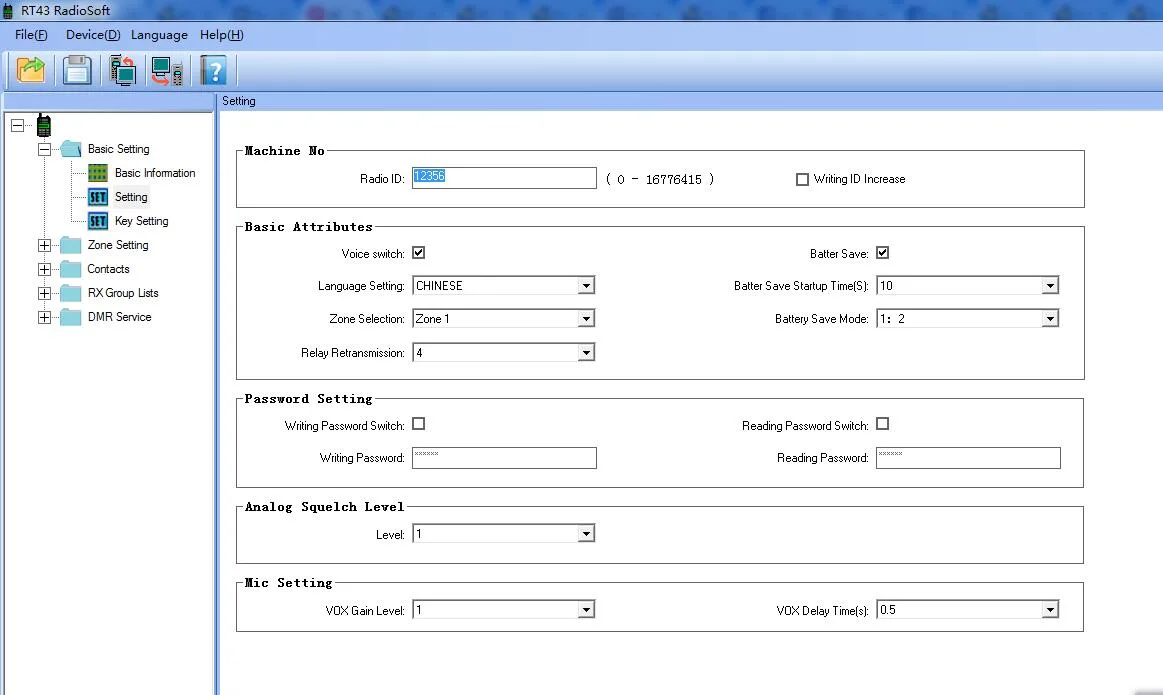Click the Writing Password input field
This screenshot has width=1163, height=695.
pos(503,457)
